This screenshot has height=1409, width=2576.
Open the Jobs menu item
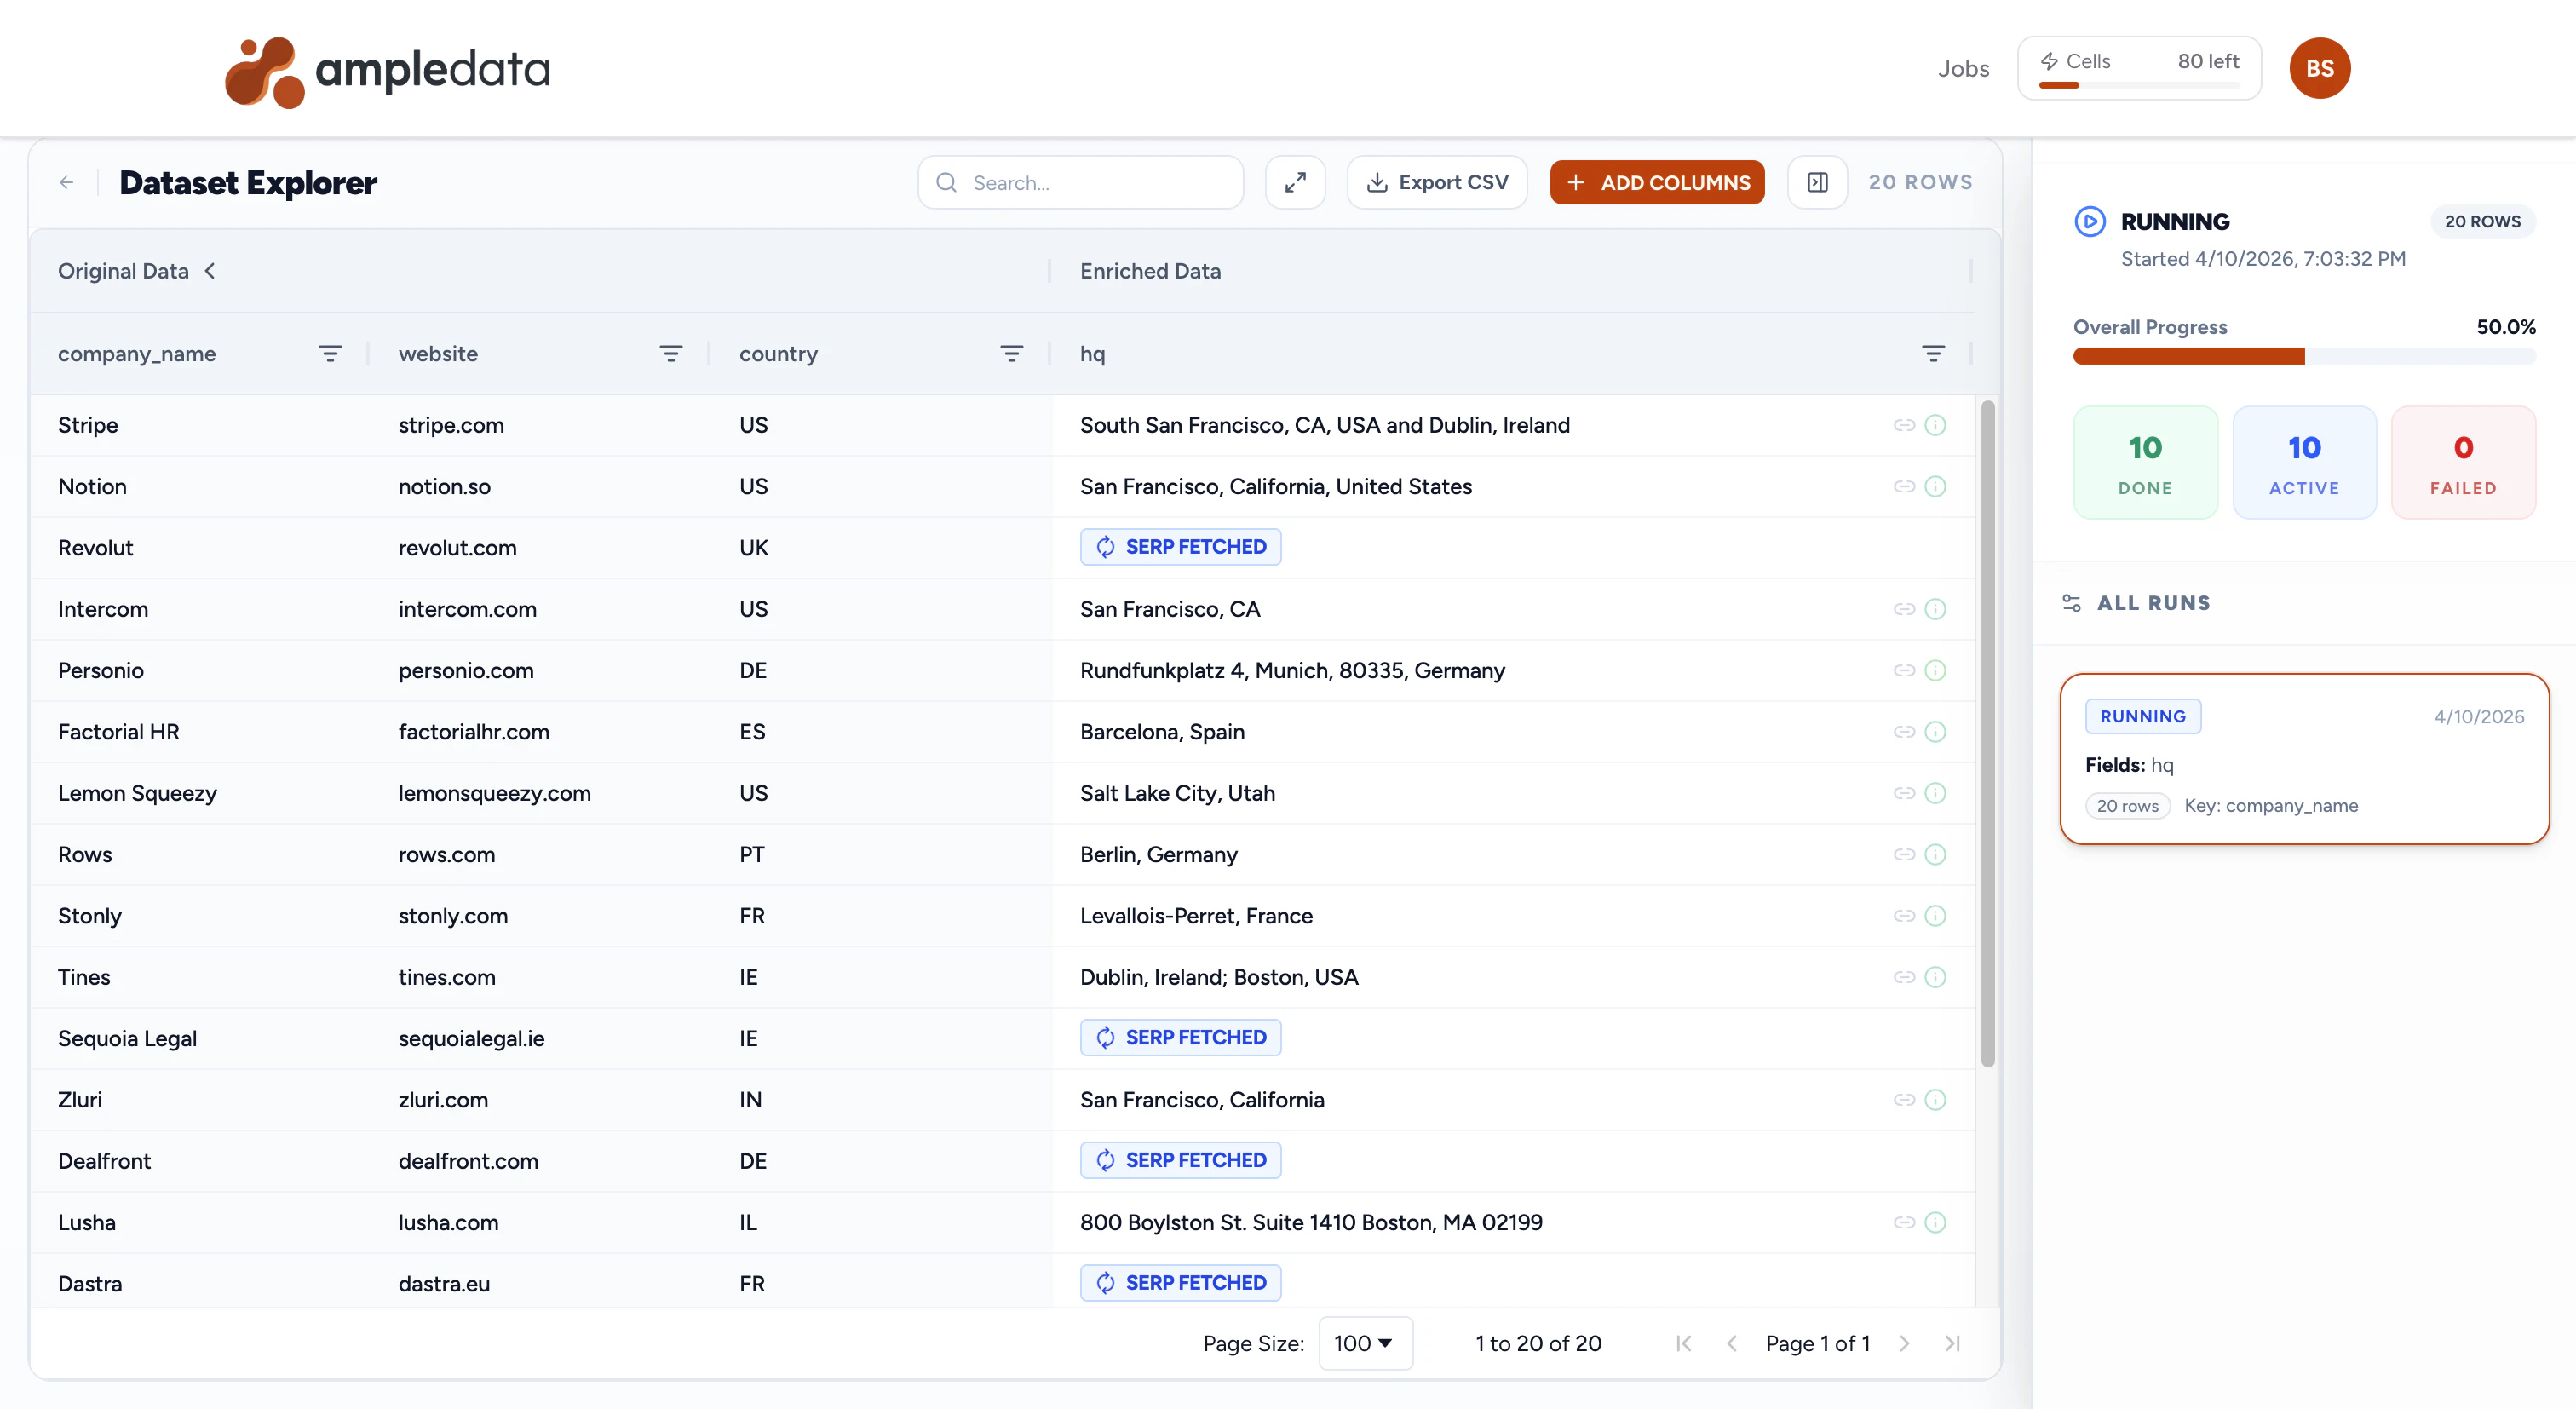(1963, 68)
